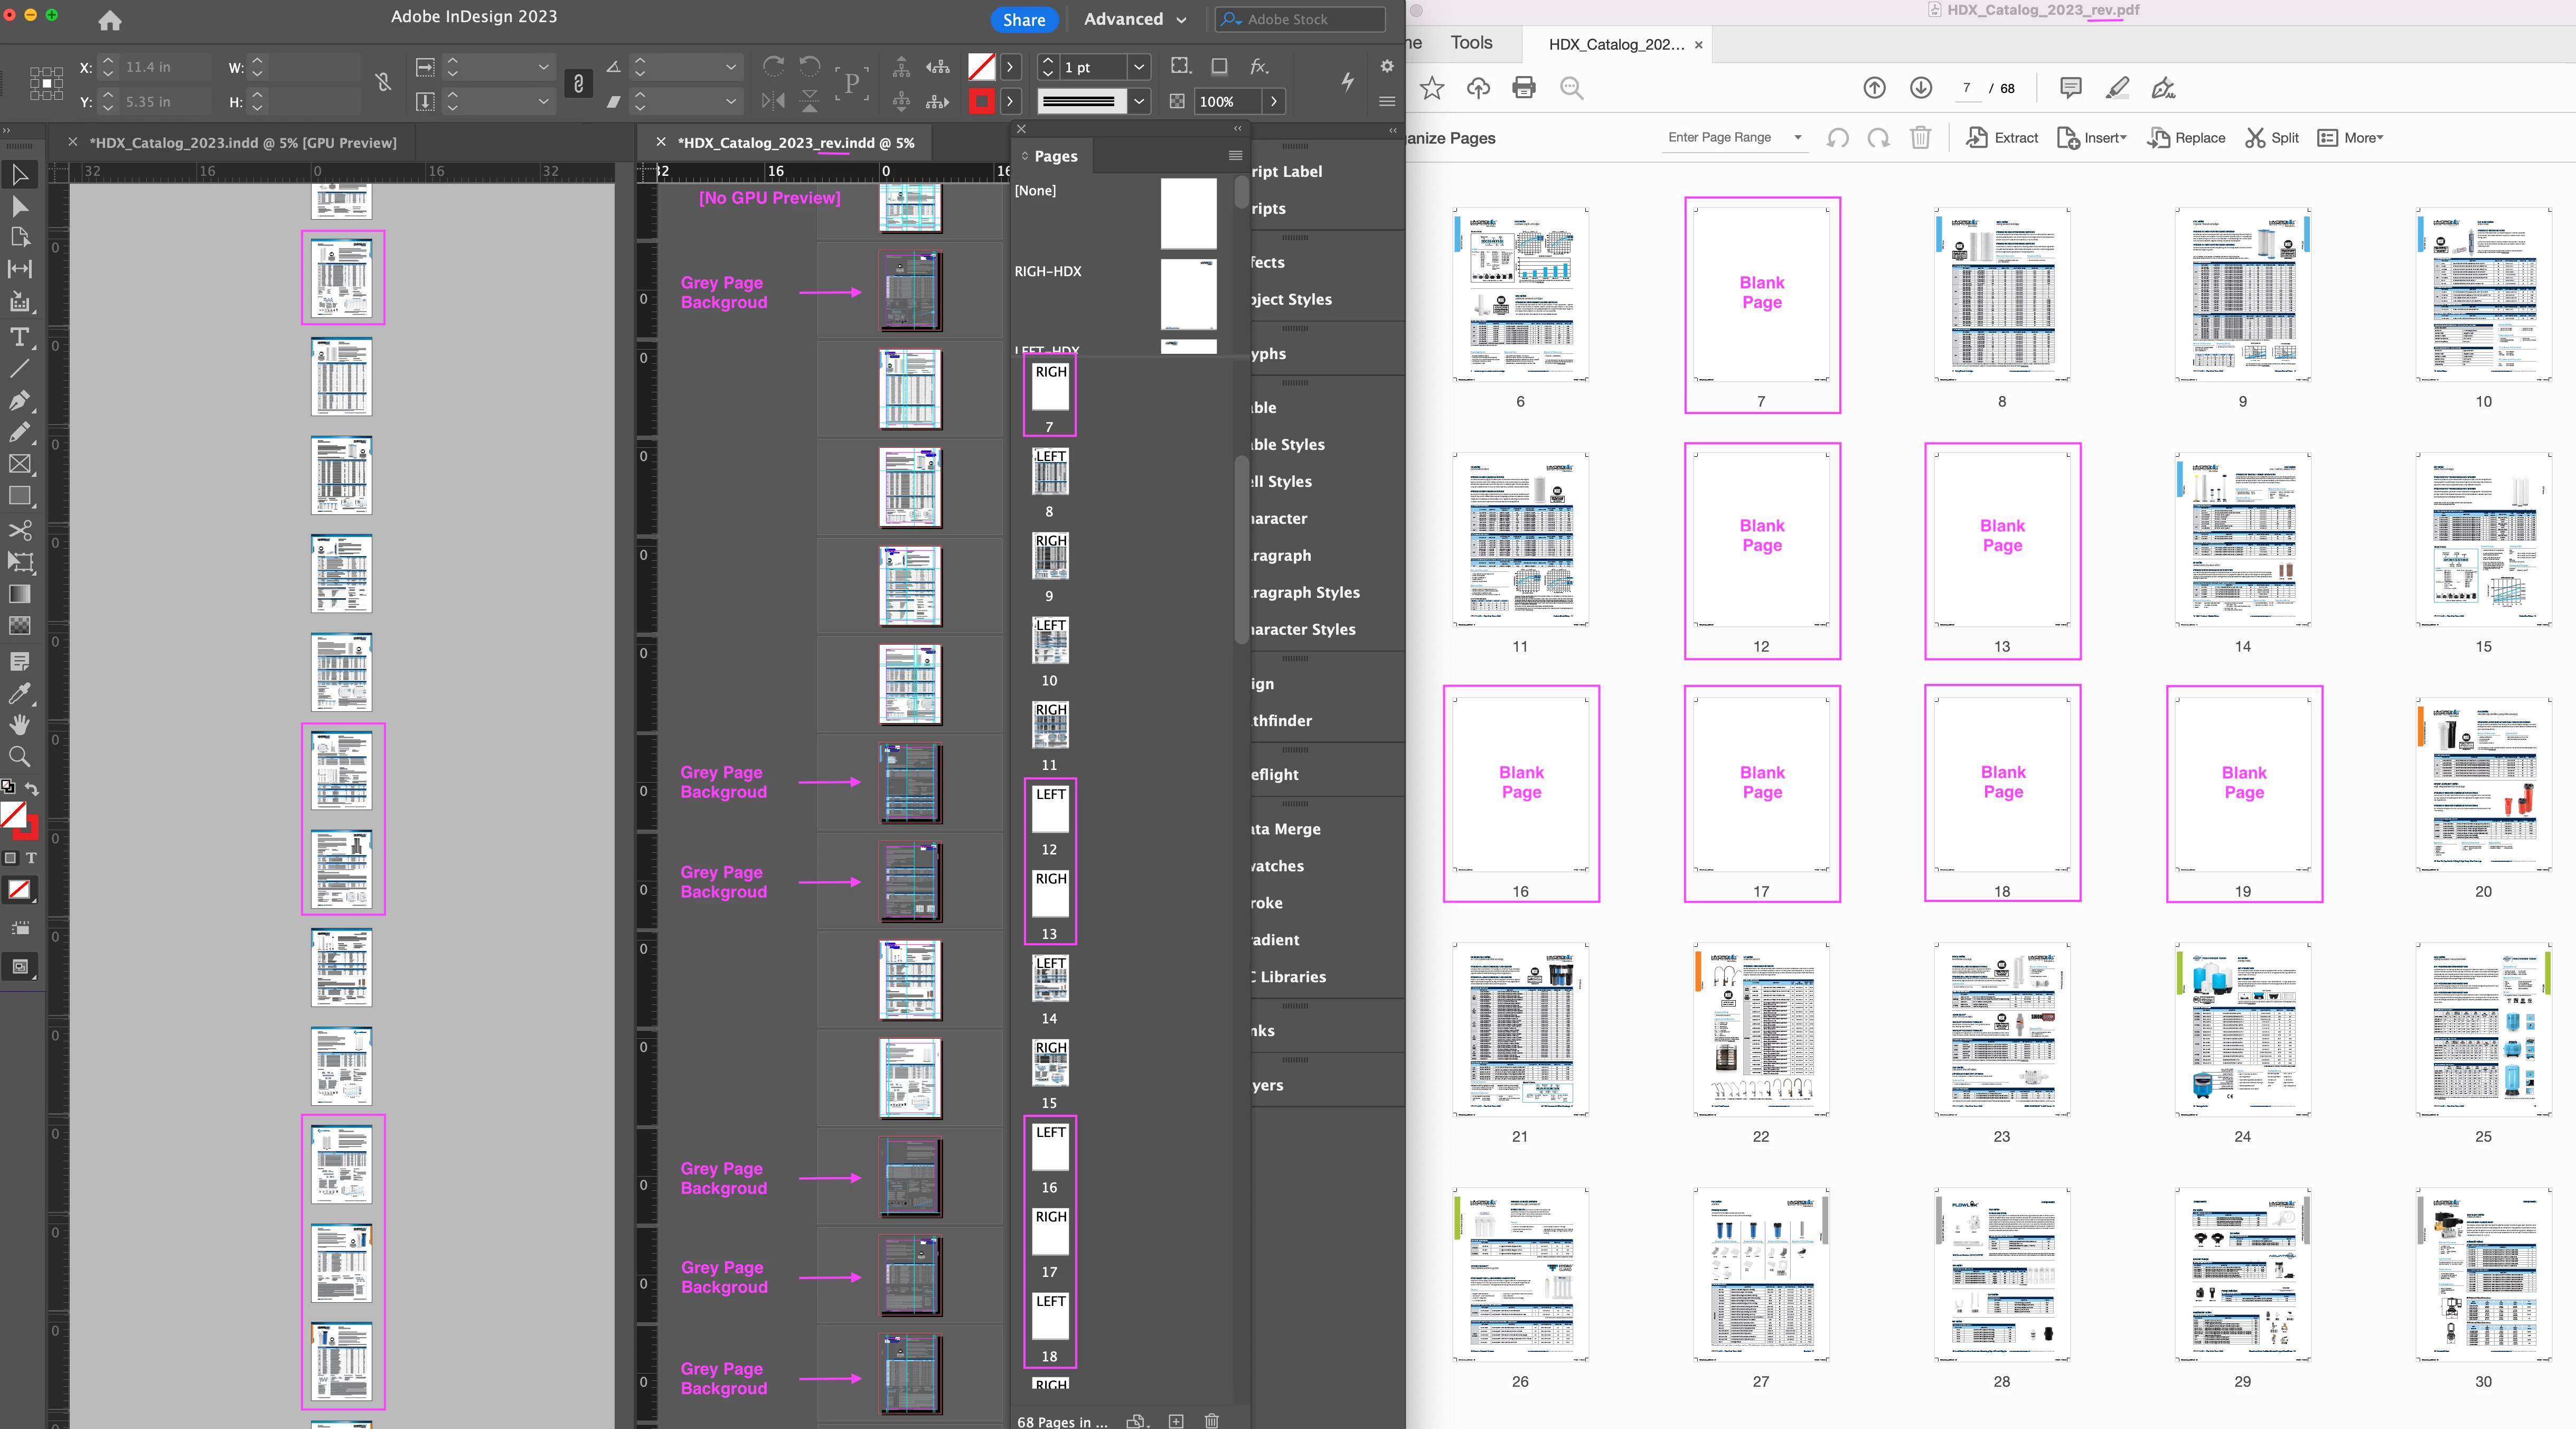The width and height of the screenshot is (2576, 1429).
Task: Select the Type tool
Action: pyautogui.click(x=19, y=337)
